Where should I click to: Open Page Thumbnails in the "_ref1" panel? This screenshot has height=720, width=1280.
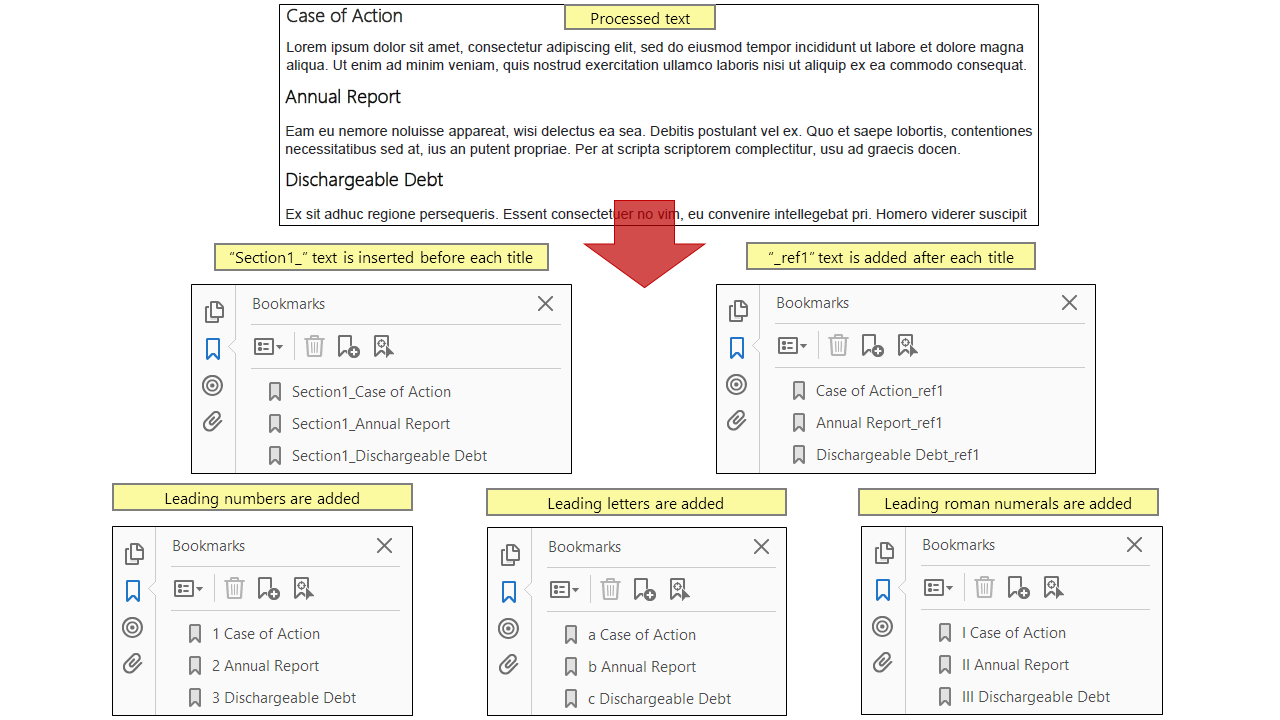pyautogui.click(x=738, y=311)
